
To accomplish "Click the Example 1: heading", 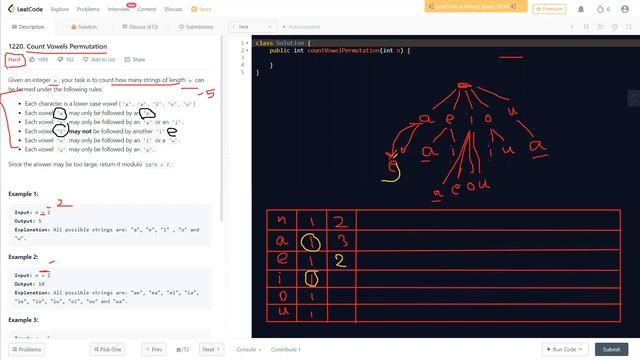I will pos(23,194).
